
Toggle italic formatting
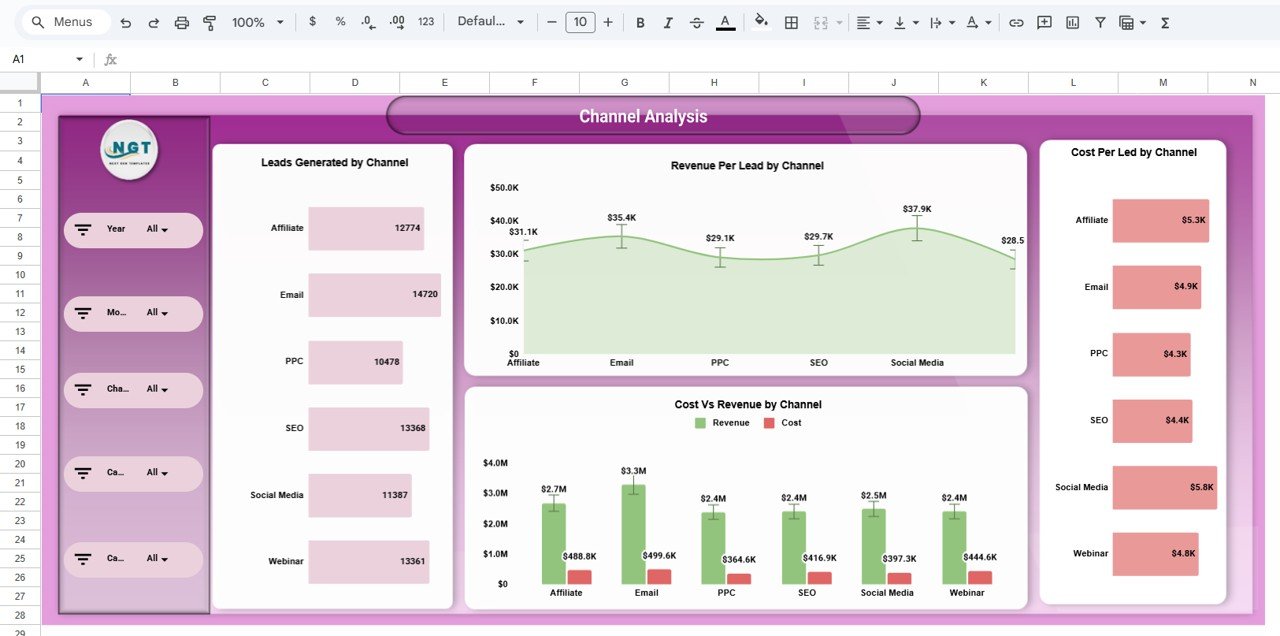coord(667,21)
